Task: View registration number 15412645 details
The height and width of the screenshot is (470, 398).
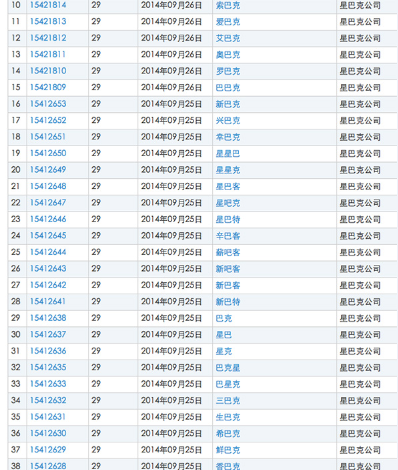Action: pos(48,236)
